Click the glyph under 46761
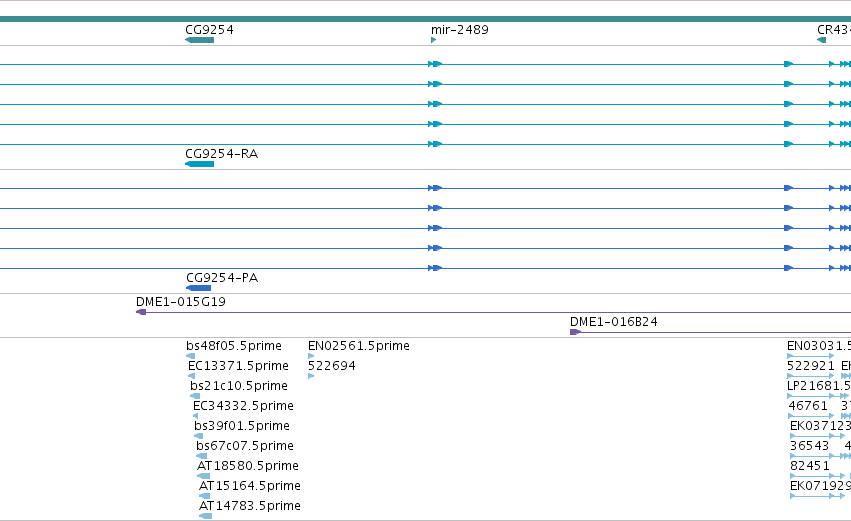The image size is (851, 521). pos(811,416)
